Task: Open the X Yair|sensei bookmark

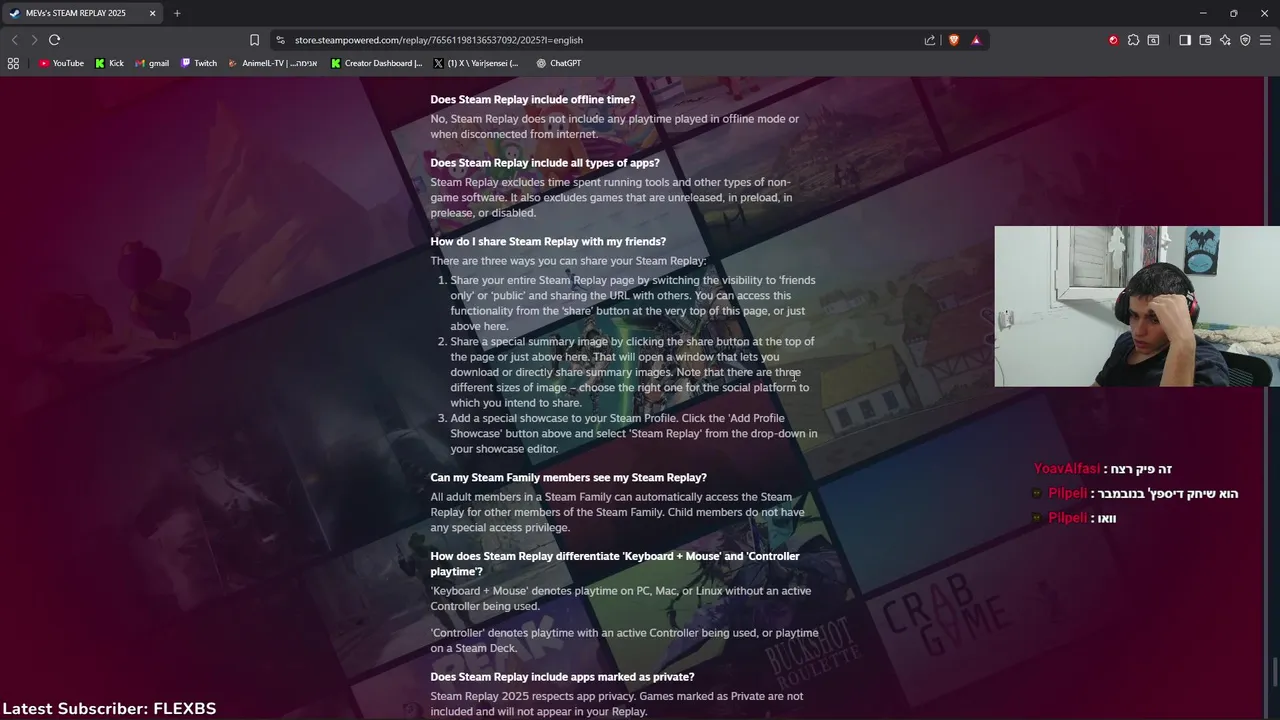Action: [476, 63]
